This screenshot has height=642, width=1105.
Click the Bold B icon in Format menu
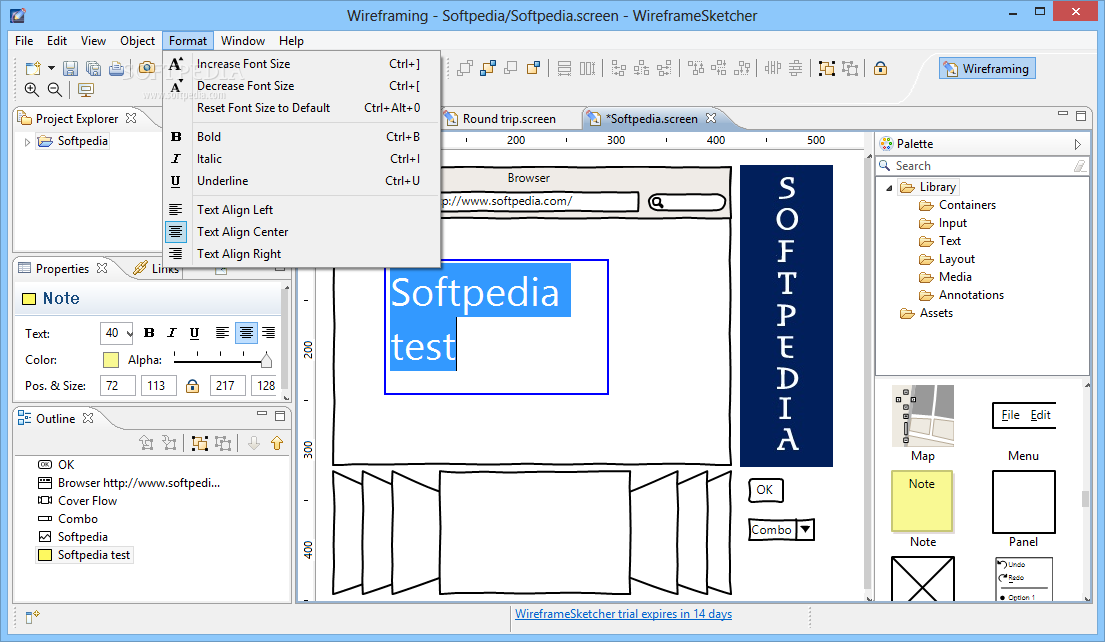coord(176,137)
